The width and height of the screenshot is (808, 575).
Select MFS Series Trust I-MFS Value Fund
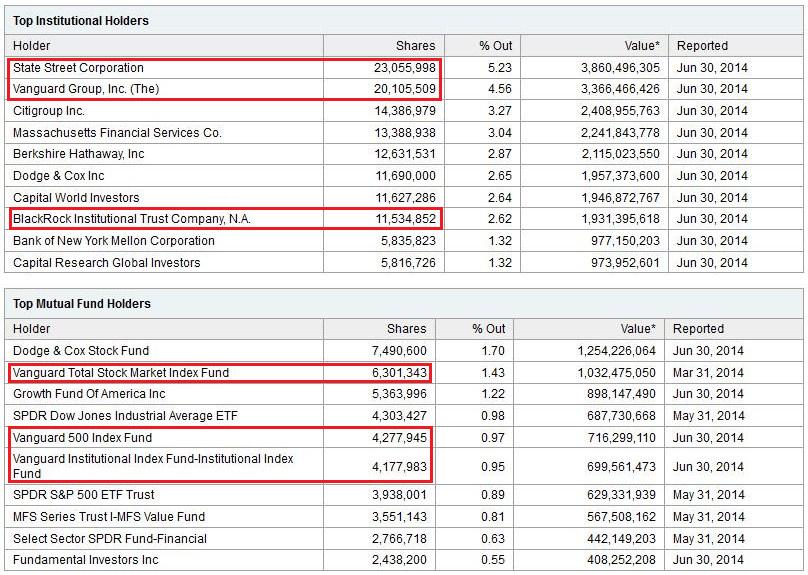click(109, 516)
